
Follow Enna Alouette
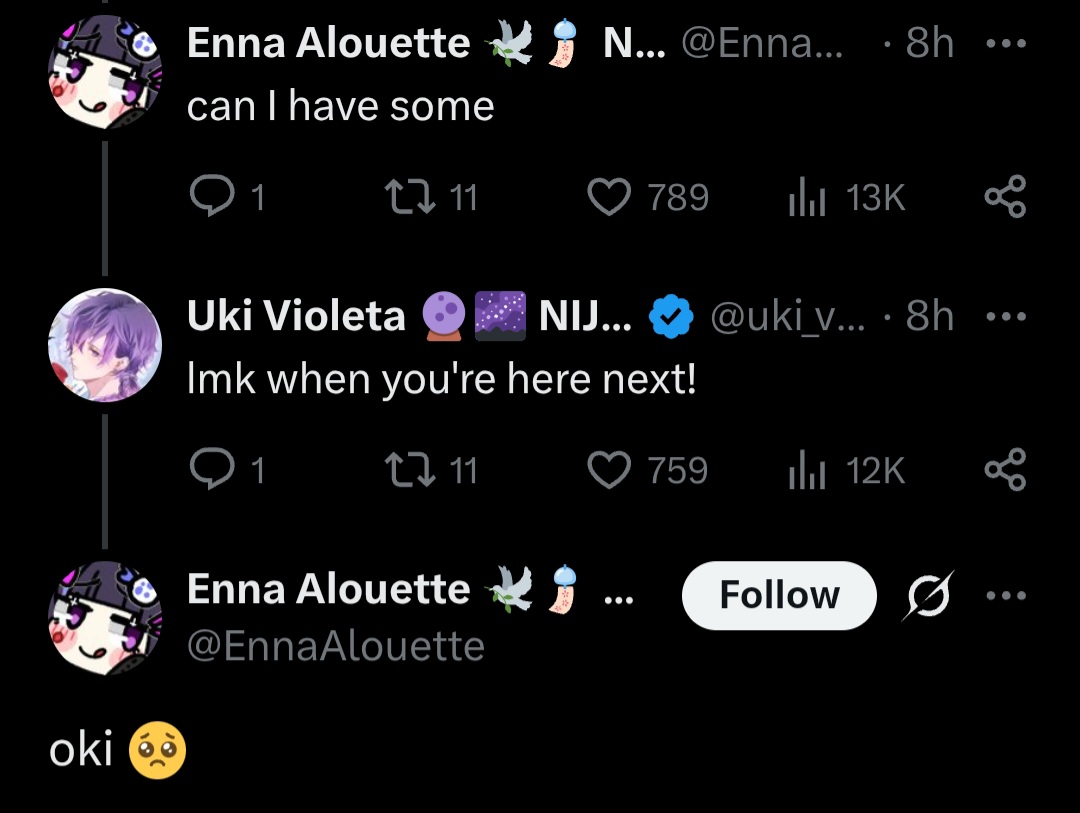779,596
